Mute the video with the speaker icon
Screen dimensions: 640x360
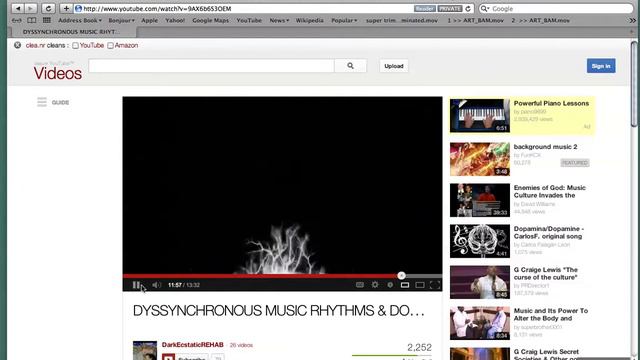[156, 285]
